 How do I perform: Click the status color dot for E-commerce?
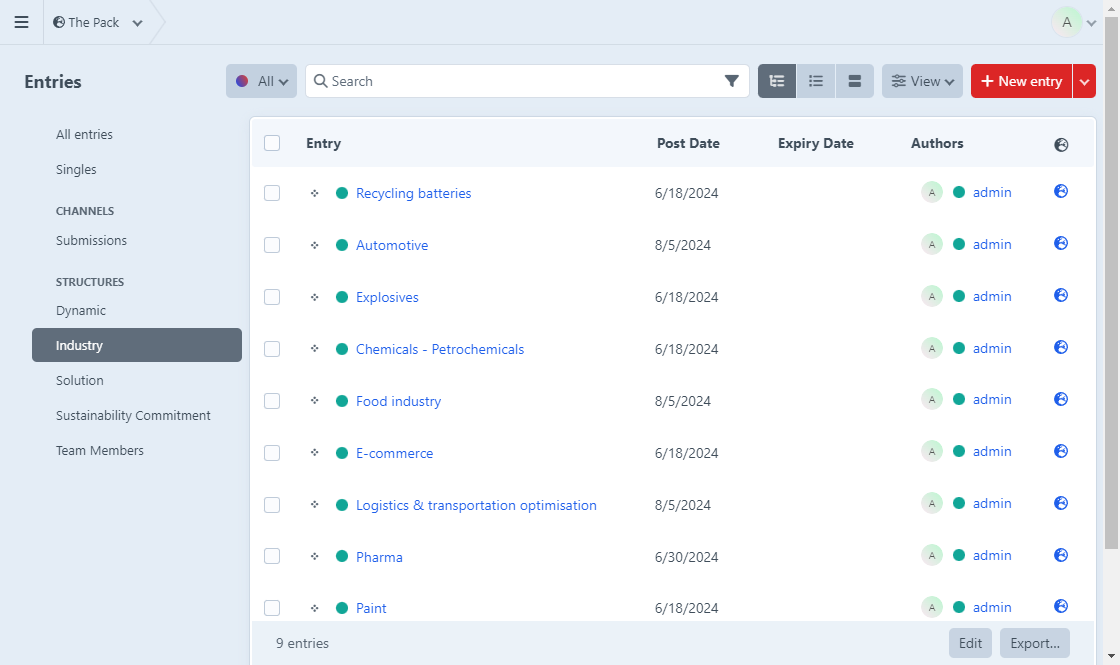pyautogui.click(x=342, y=453)
